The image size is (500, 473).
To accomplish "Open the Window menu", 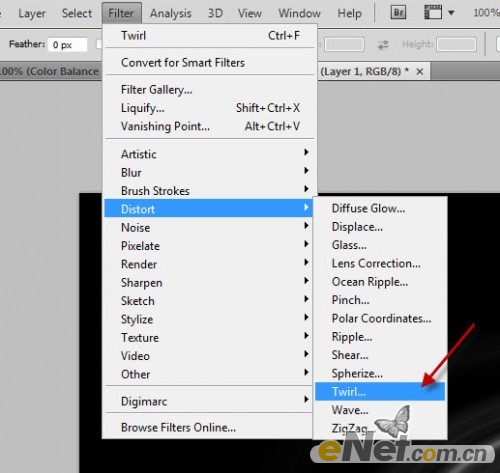I will click(299, 13).
